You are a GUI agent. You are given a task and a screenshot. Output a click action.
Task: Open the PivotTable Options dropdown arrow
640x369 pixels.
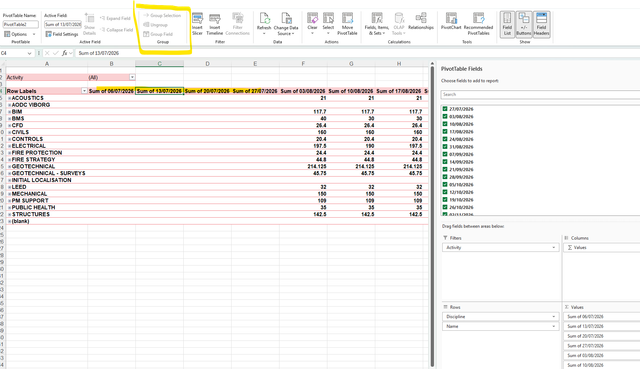34,34
